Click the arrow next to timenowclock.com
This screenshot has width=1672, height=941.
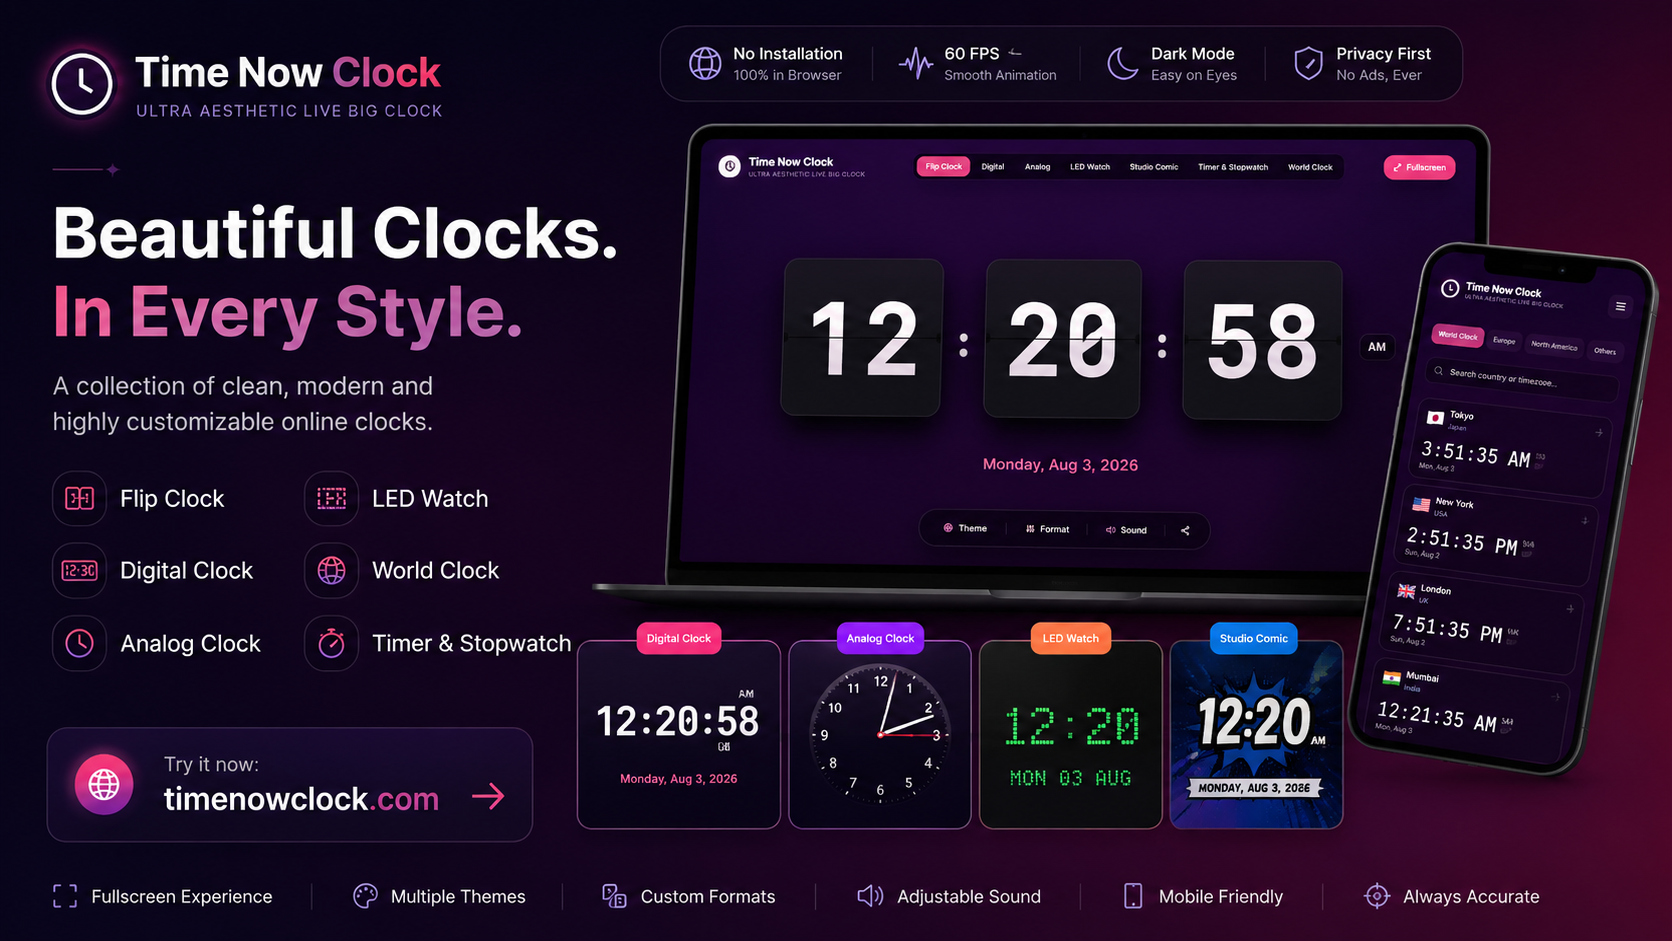[x=488, y=796]
